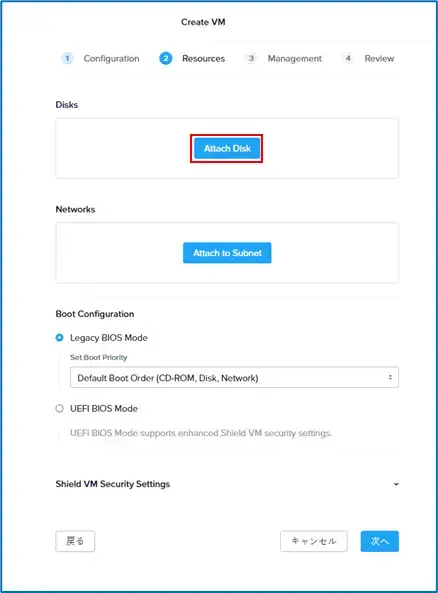Screen dimensions: 438x593
Task: Select the Legacy BIOS Mode radio button
Action: 59,337
